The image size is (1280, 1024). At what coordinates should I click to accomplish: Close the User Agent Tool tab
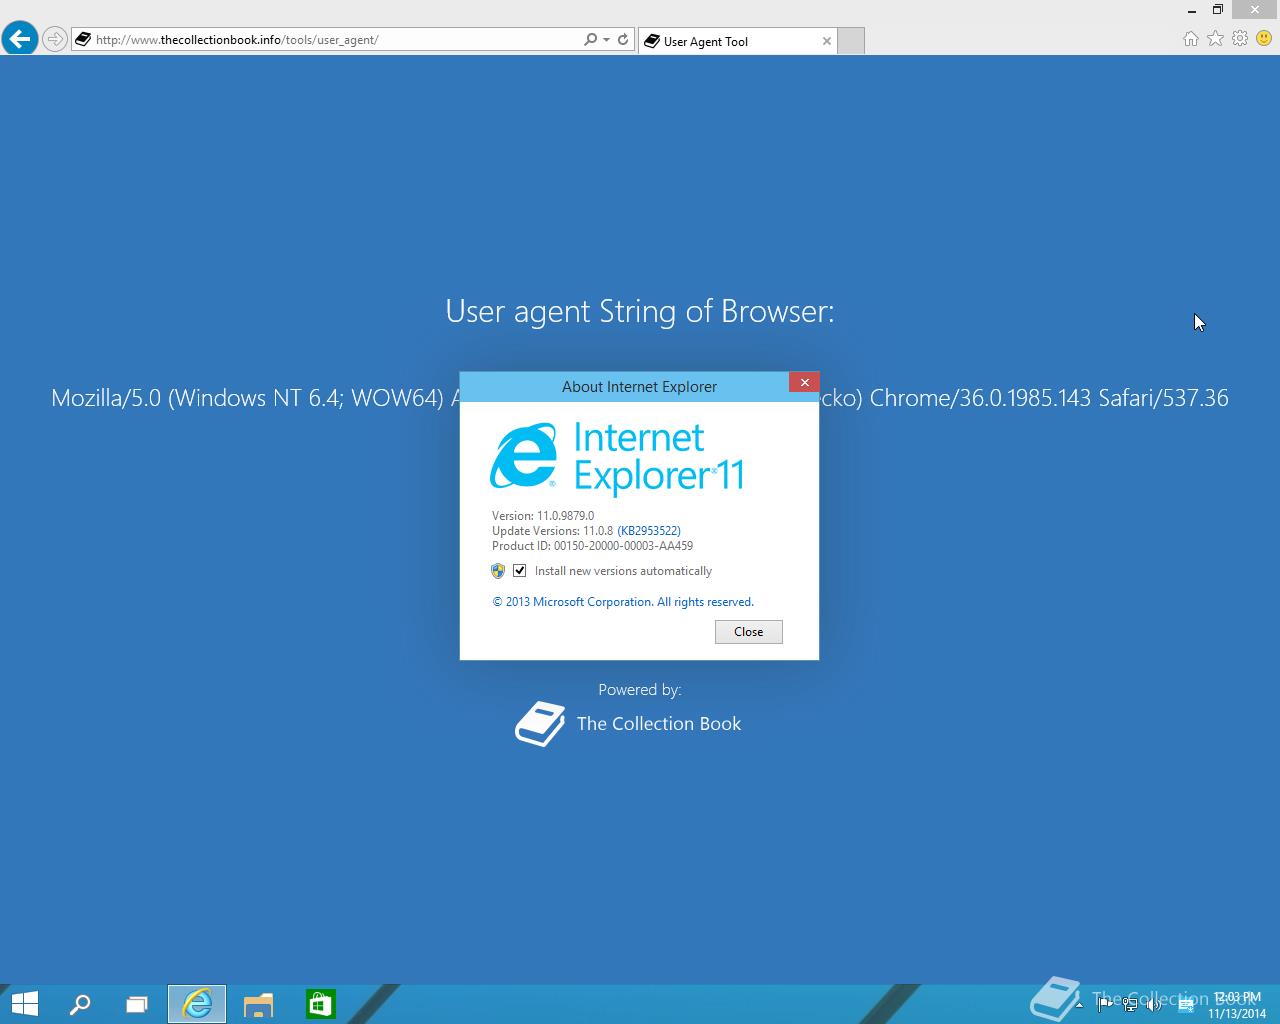[826, 41]
